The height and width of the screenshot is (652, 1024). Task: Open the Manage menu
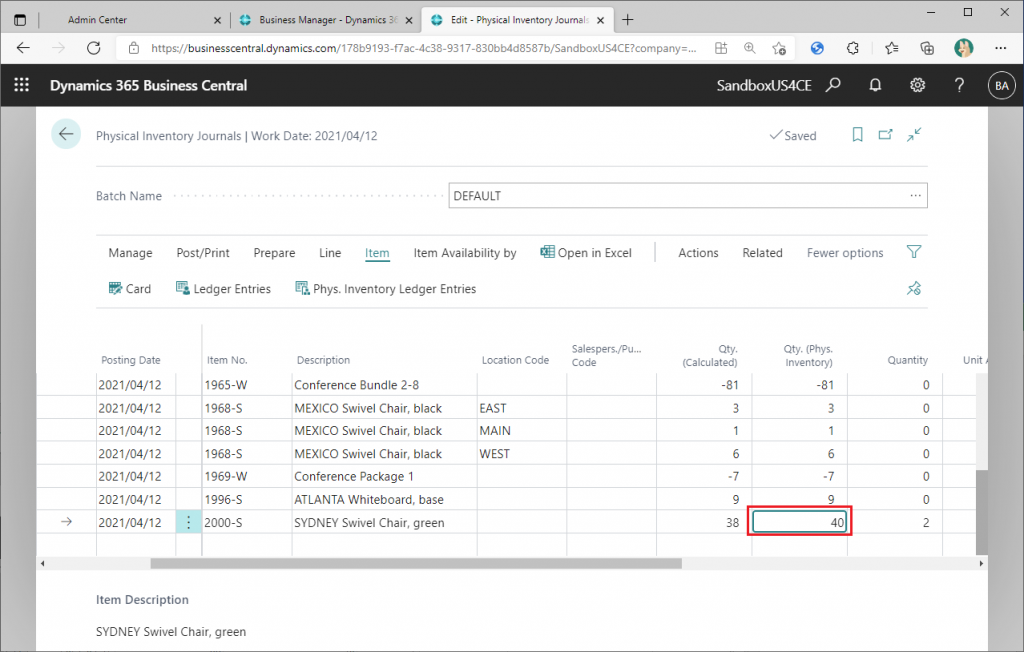click(131, 253)
